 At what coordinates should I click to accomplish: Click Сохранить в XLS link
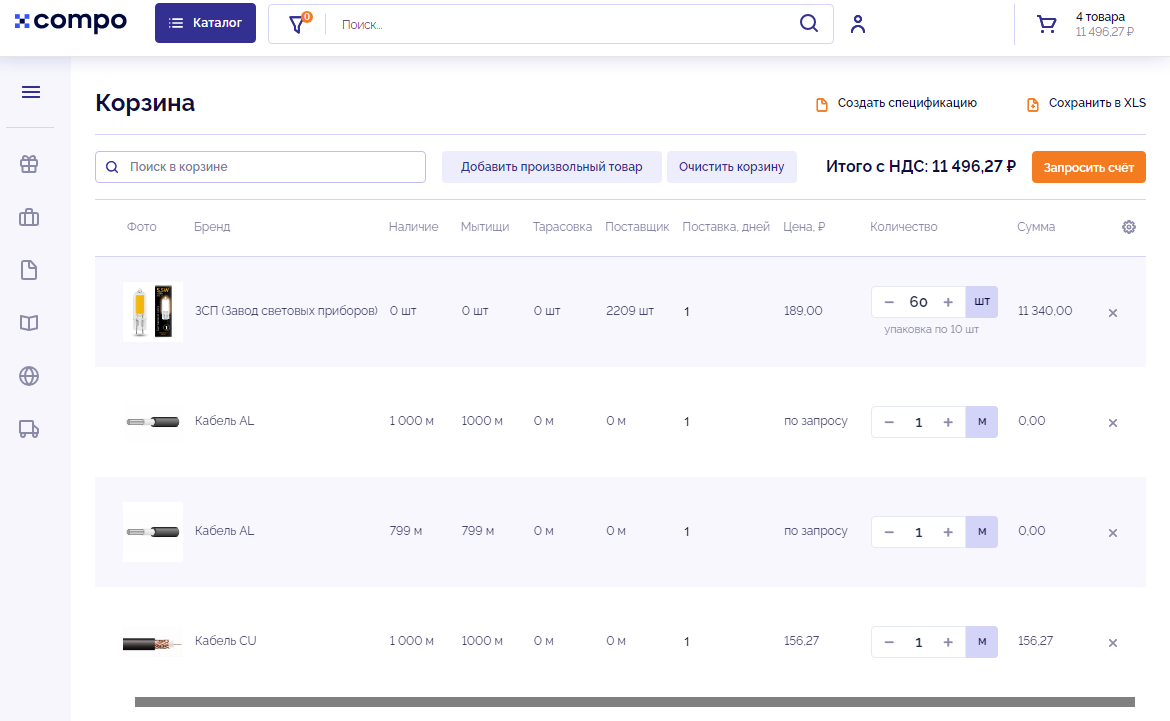point(1086,103)
